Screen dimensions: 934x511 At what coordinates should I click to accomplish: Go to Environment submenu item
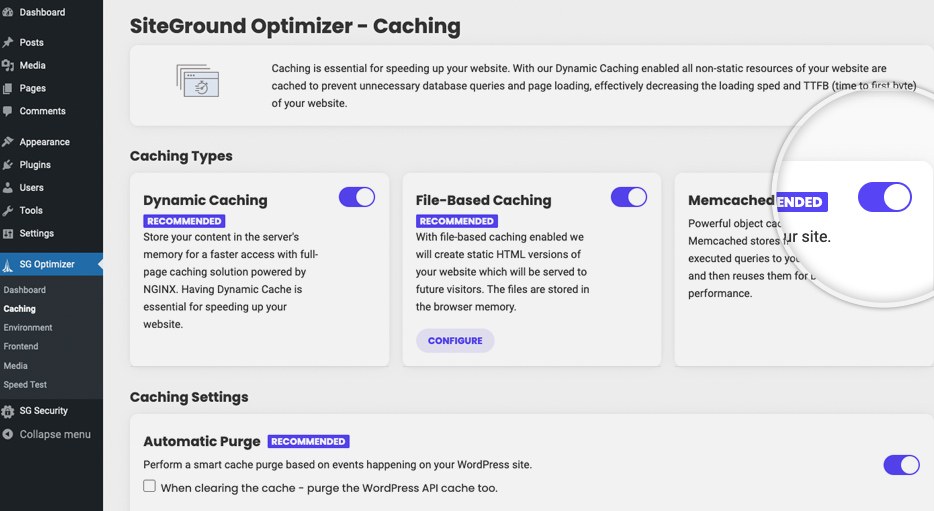[x=28, y=328]
